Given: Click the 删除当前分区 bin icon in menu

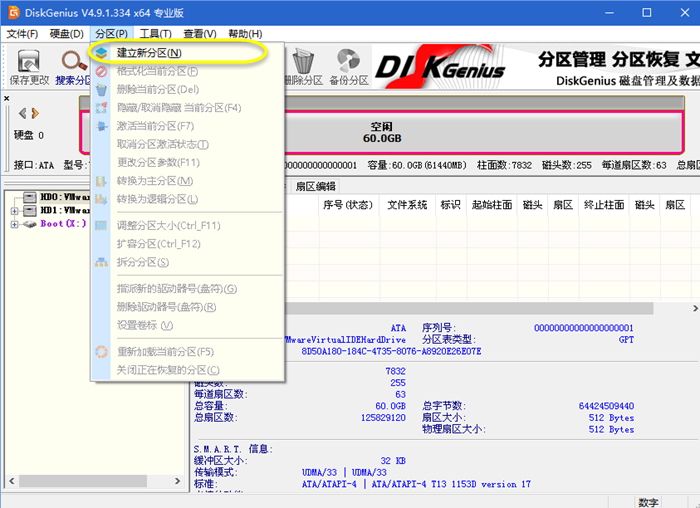Looking at the screenshot, I should 101,89.
